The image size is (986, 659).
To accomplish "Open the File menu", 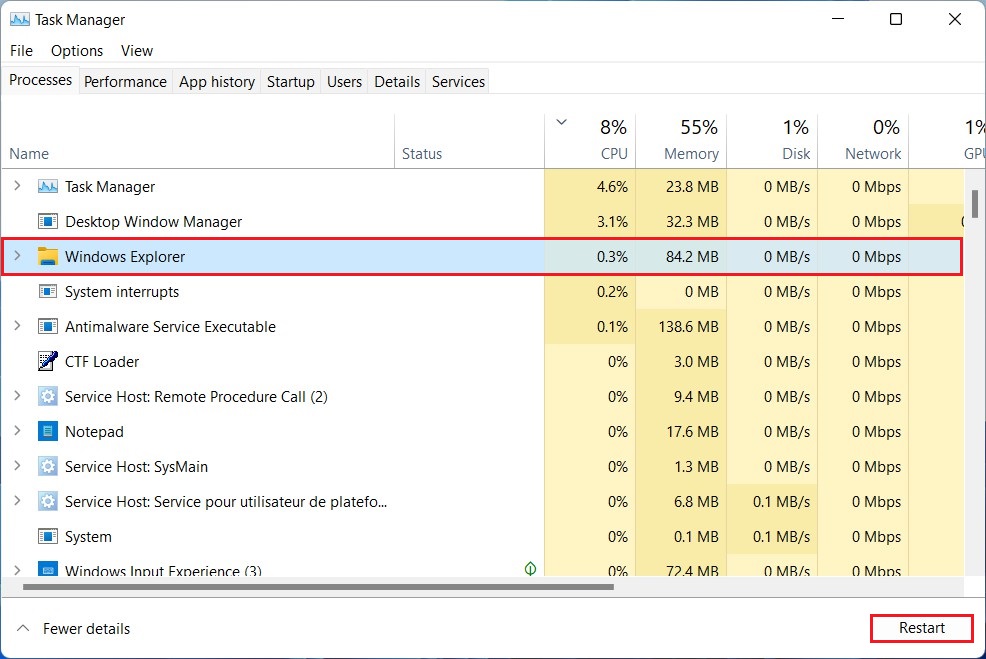I will (x=21, y=51).
